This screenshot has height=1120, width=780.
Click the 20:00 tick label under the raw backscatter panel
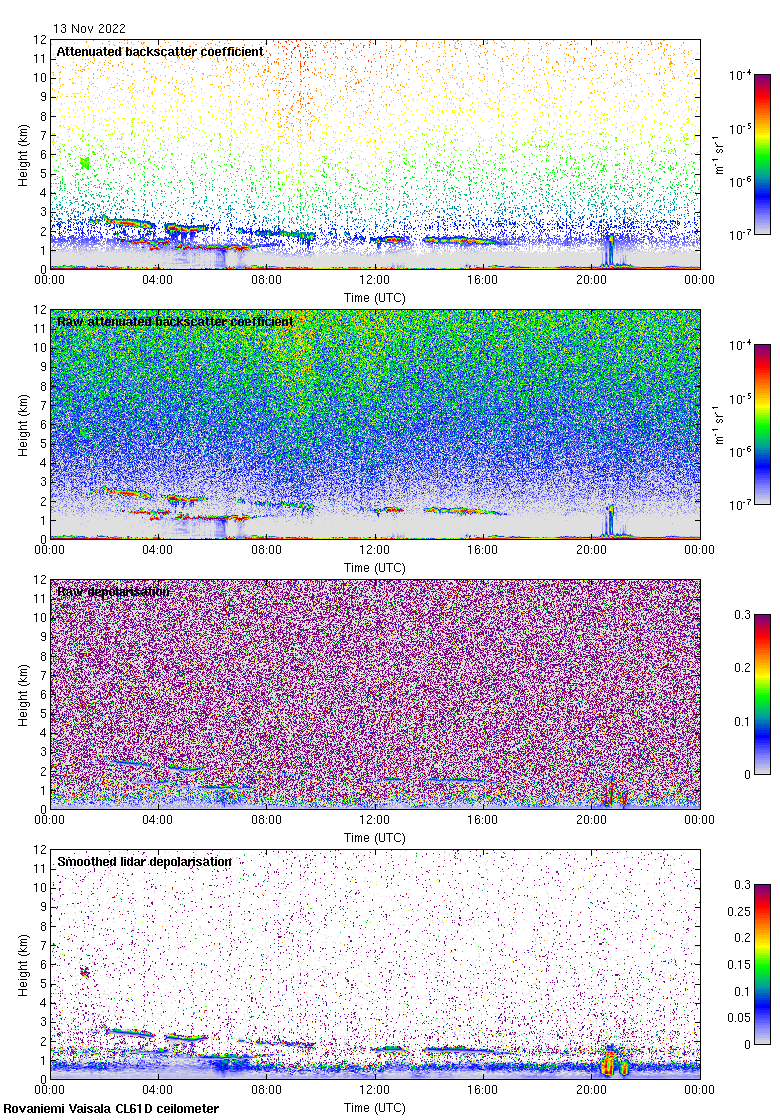(x=591, y=550)
